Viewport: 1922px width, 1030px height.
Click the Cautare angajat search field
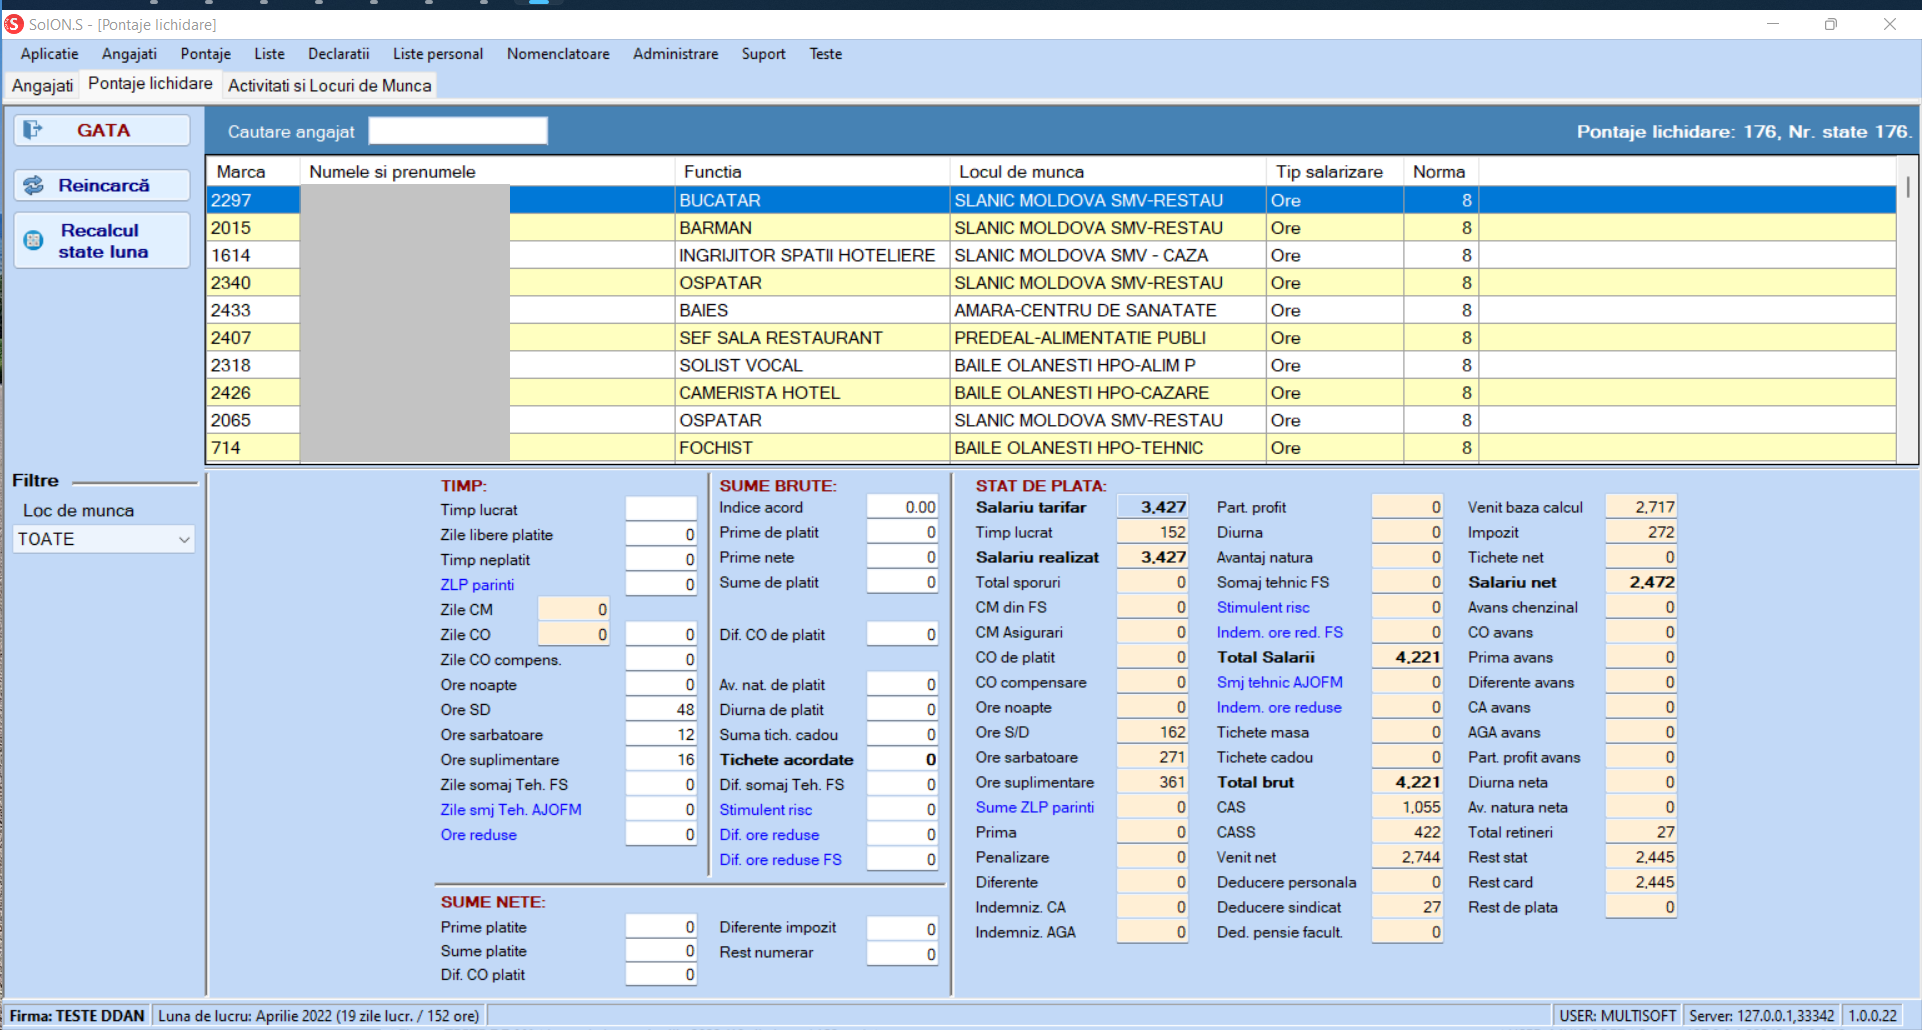tap(457, 131)
